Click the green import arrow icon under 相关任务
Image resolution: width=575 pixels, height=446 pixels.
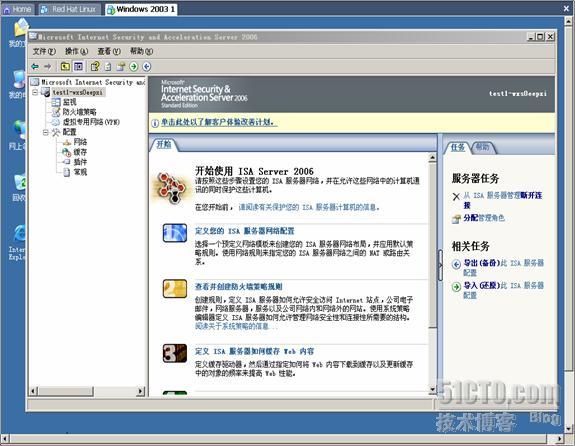(456, 287)
